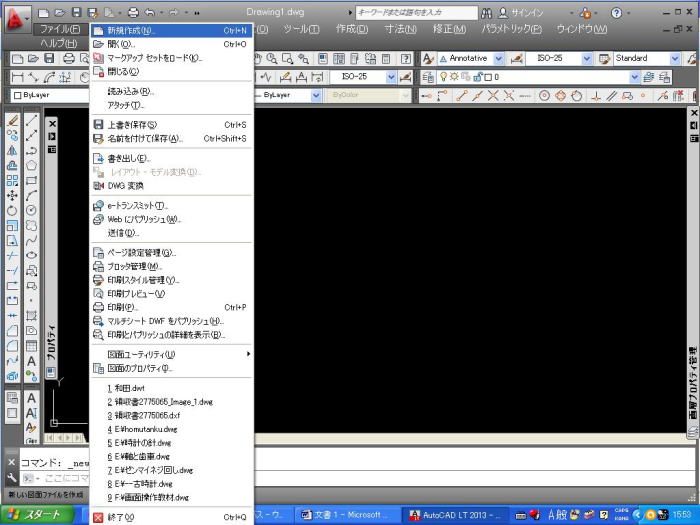Select the Trim tool
700x525 pixels.
12,256
